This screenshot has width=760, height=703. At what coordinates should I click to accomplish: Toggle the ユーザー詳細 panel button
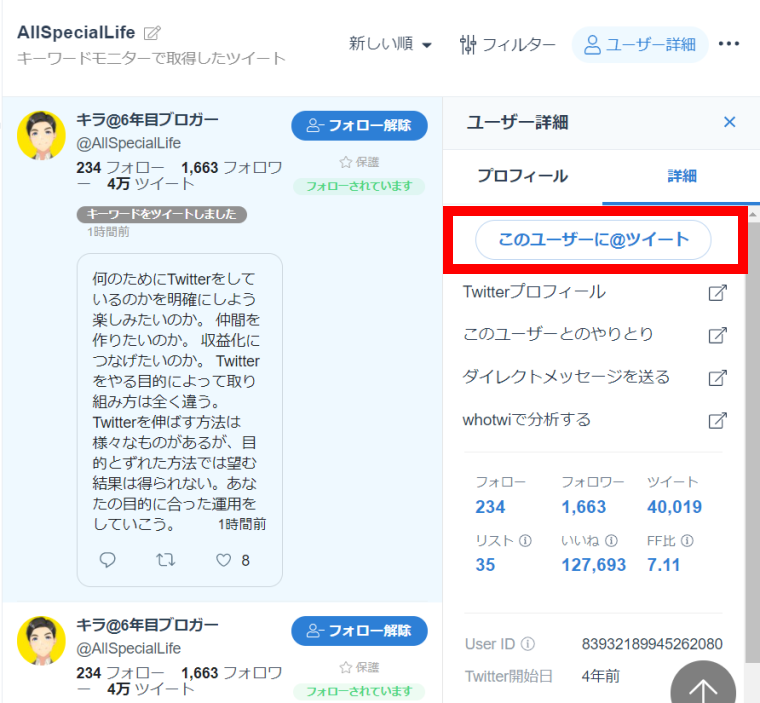pos(640,44)
